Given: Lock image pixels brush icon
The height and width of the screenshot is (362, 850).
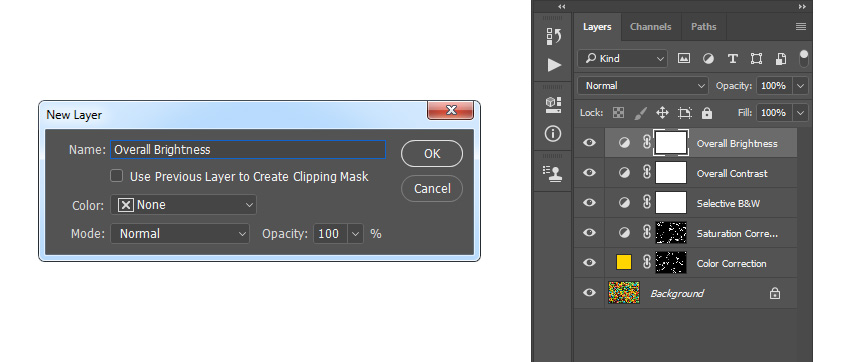Looking at the screenshot, I should tap(640, 113).
